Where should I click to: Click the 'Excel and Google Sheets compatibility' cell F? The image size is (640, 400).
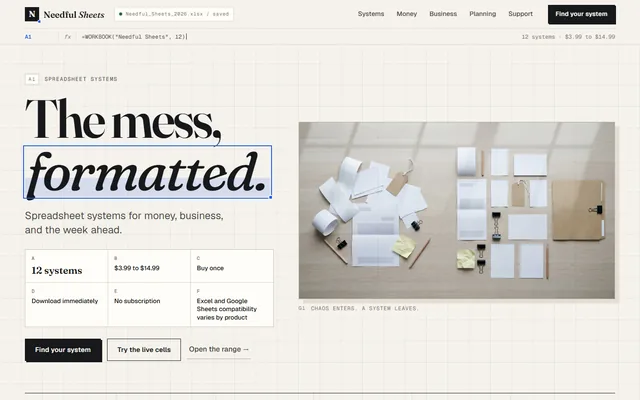(x=232, y=304)
